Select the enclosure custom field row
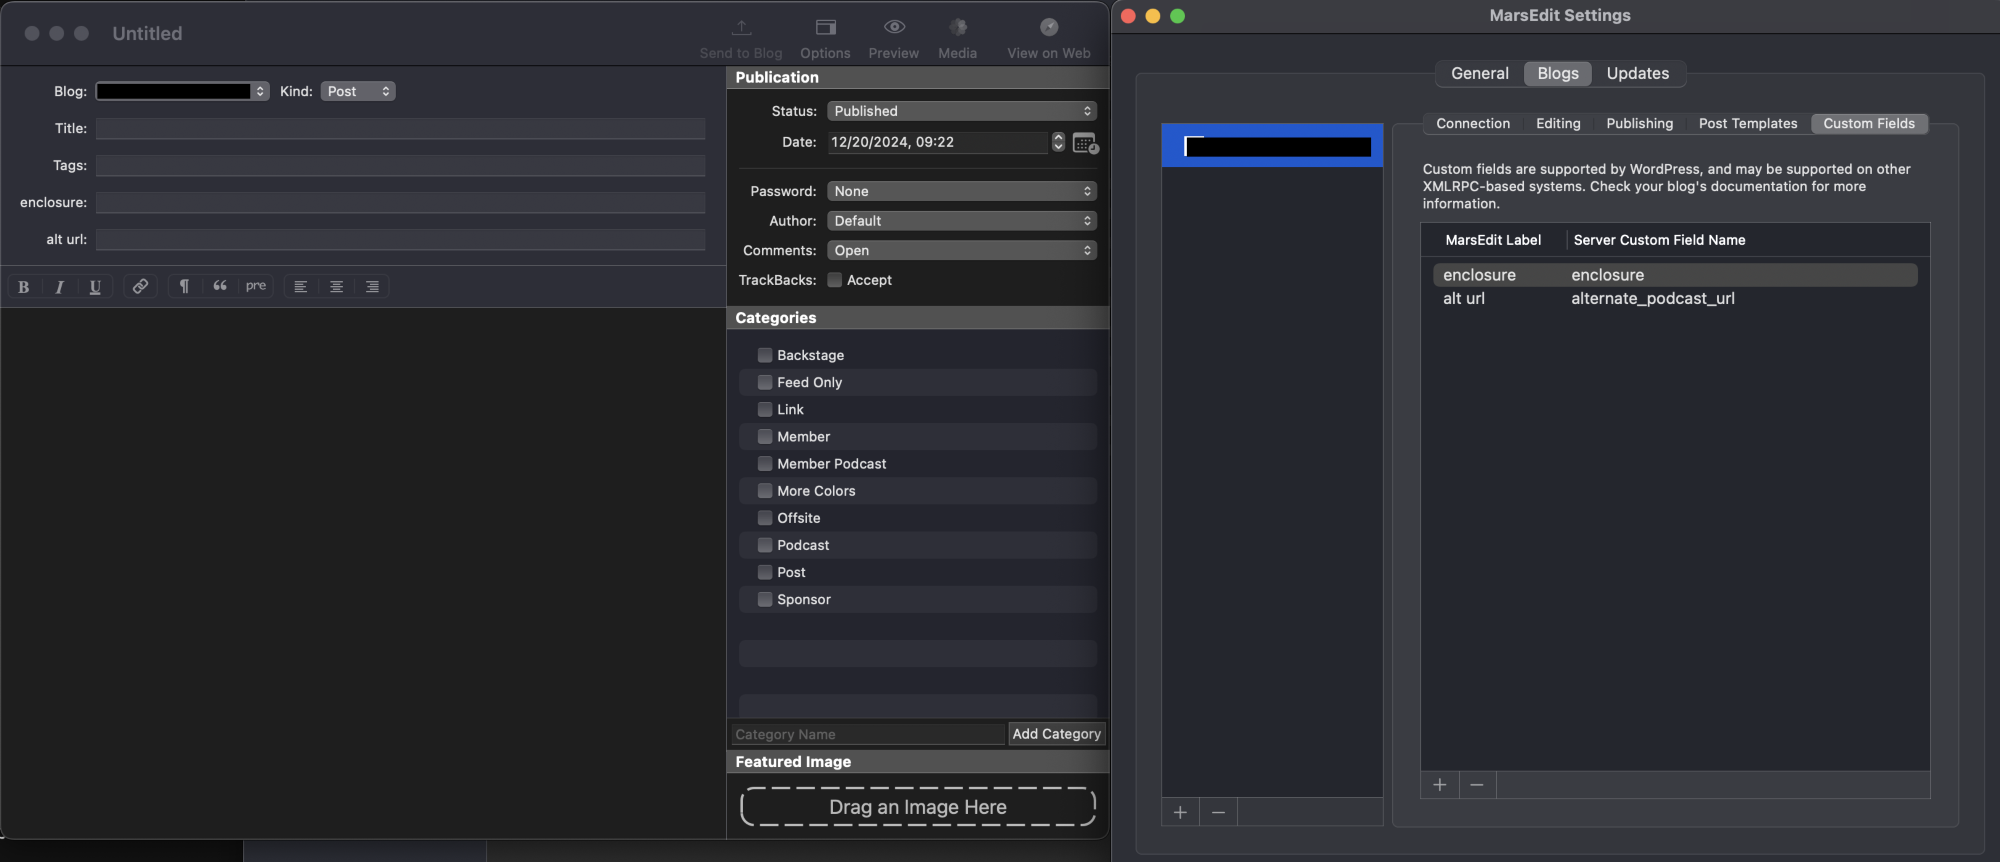This screenshot has height=862, width=2000. click(1675, 275)
